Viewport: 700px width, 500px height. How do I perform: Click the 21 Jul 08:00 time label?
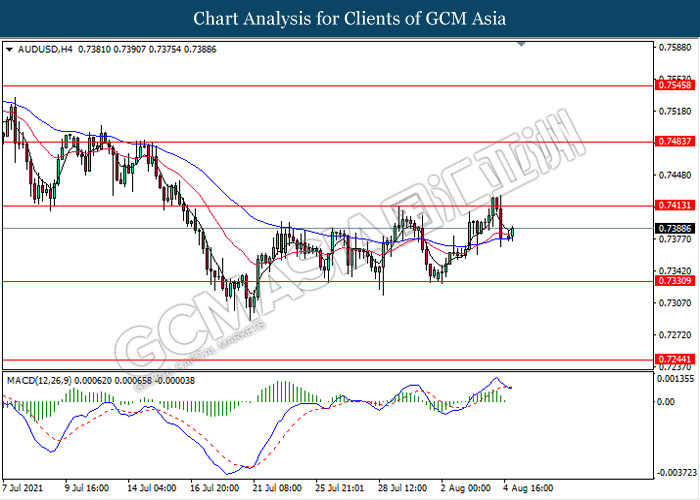click(278, 488)
